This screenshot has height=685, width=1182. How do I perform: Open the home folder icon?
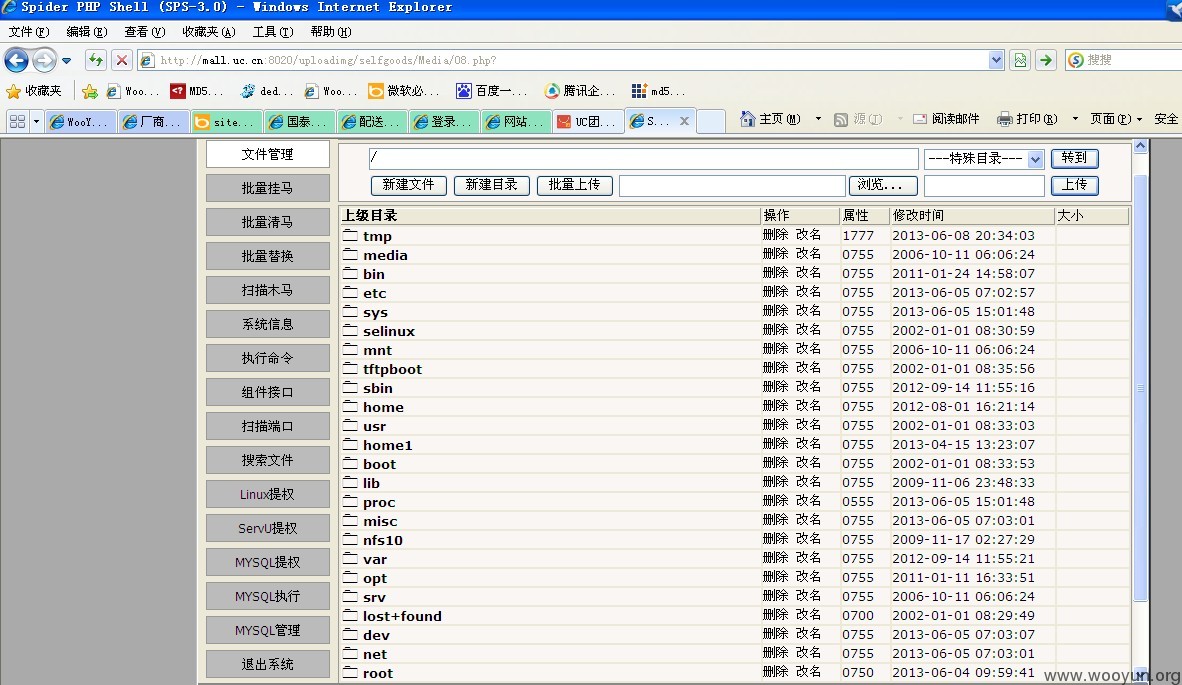pos(350,406)
